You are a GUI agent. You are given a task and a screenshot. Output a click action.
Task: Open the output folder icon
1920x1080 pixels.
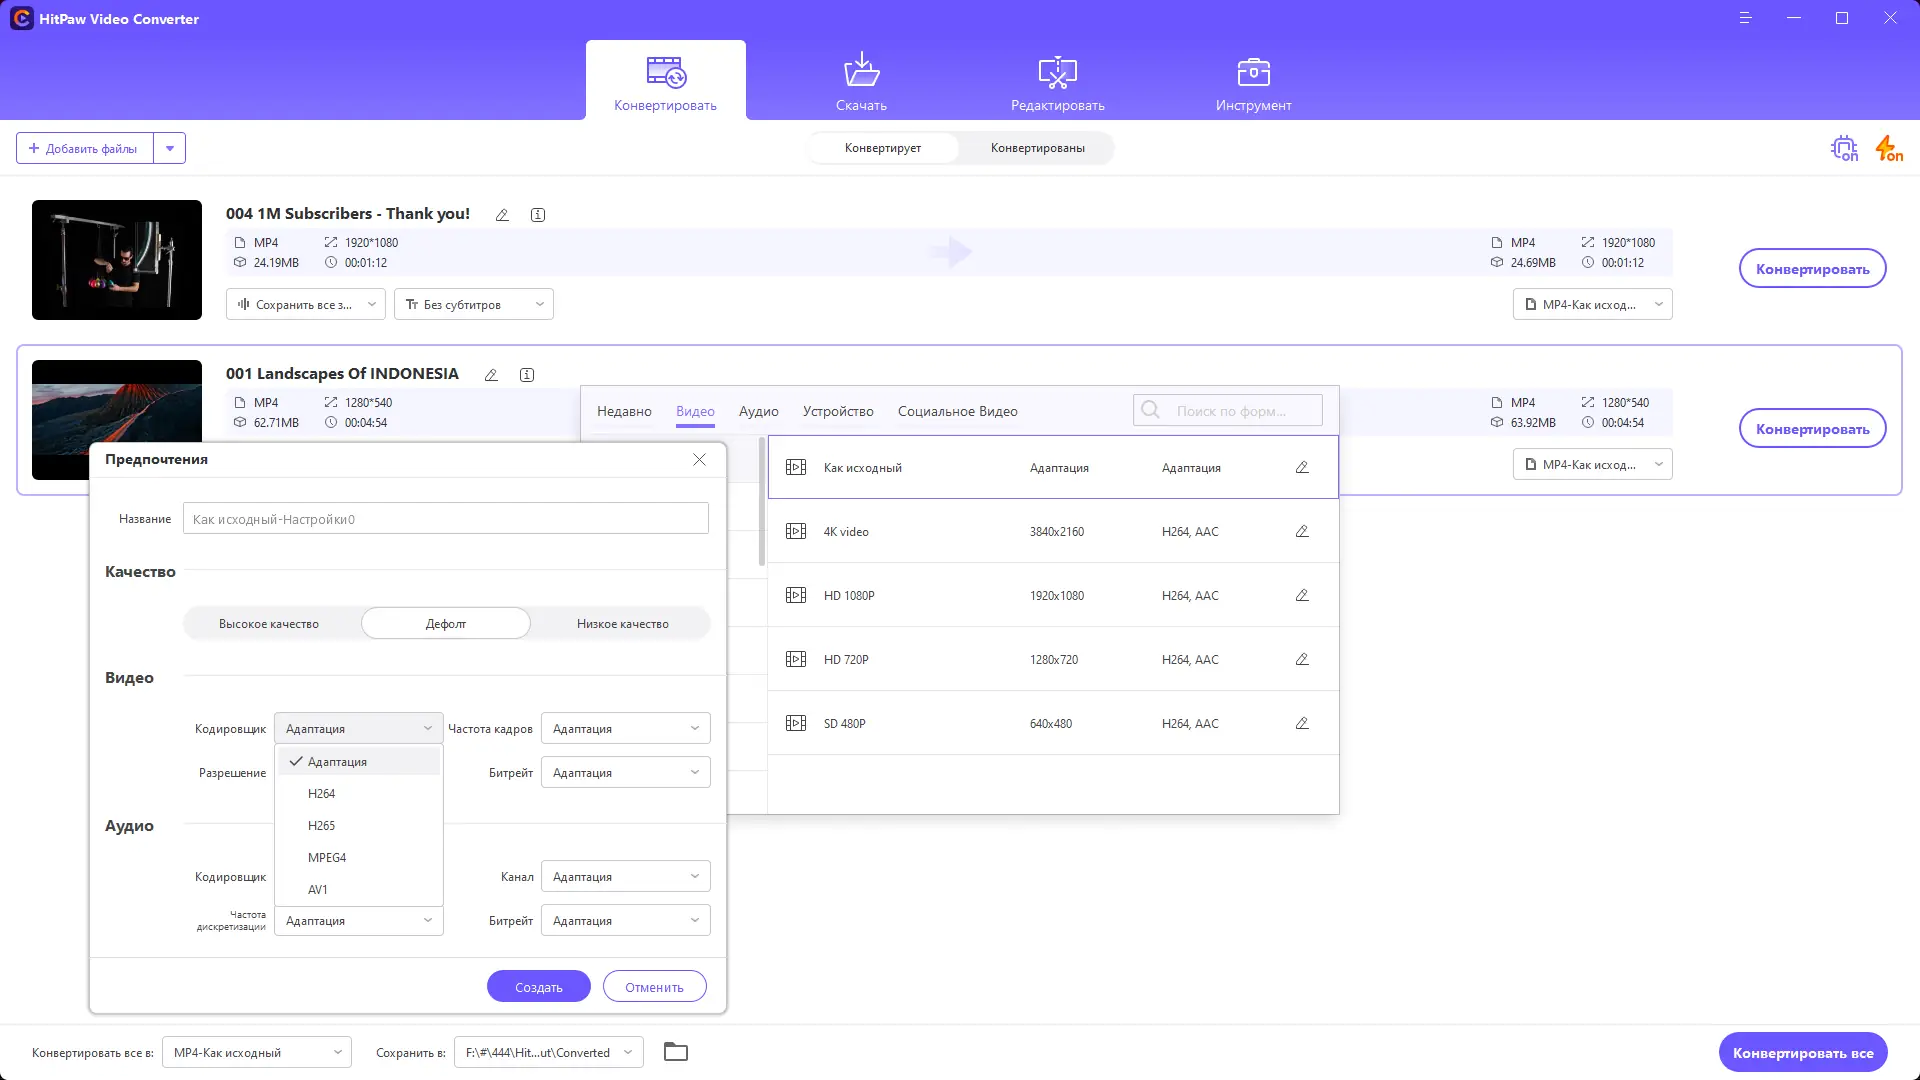[676, 1052]
